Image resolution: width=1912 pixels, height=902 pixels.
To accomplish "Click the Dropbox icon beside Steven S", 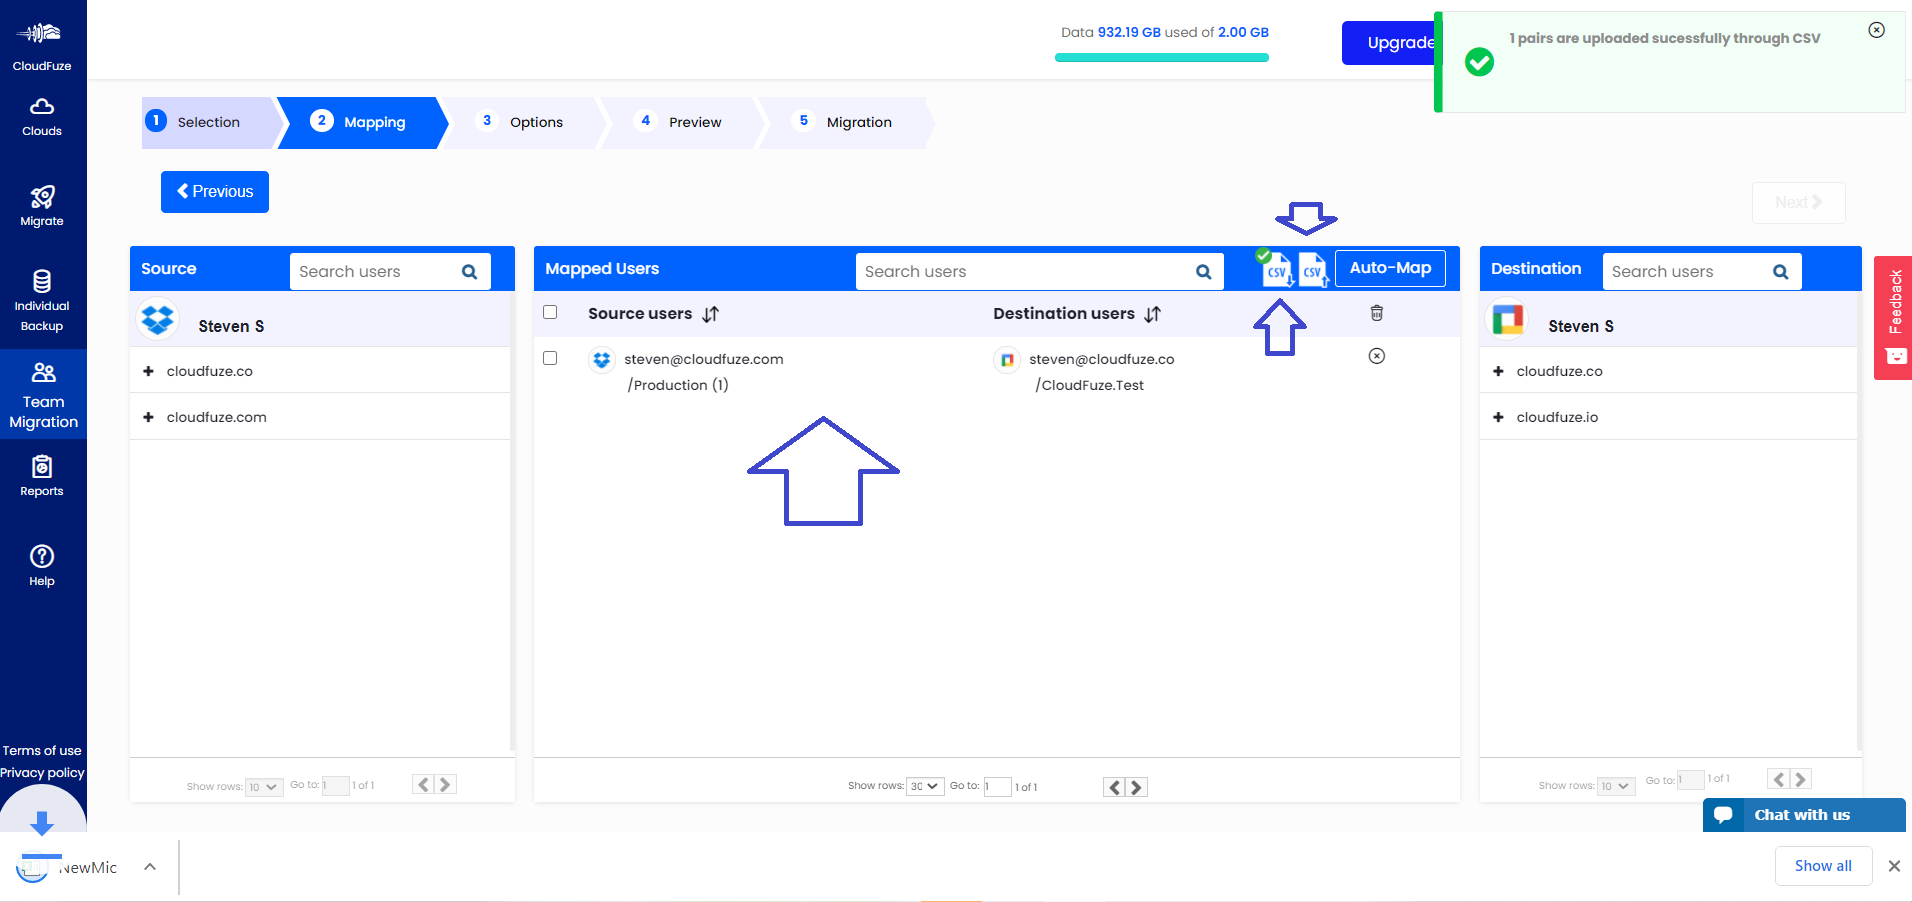I will click(x=158, y=319).
